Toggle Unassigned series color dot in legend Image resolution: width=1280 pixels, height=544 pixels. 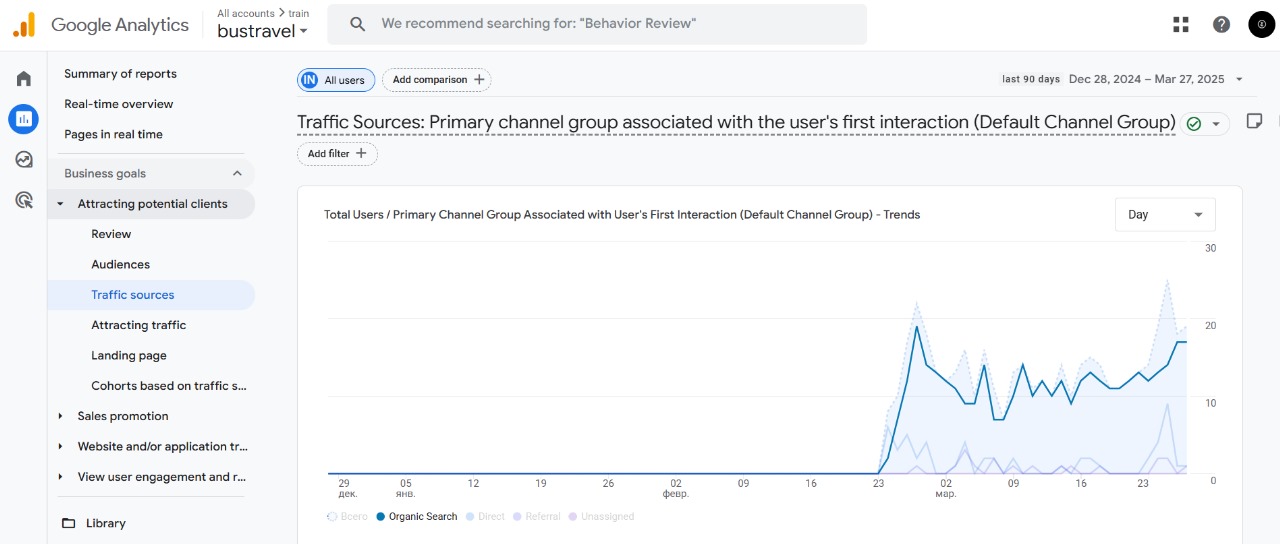coord(573,517)
